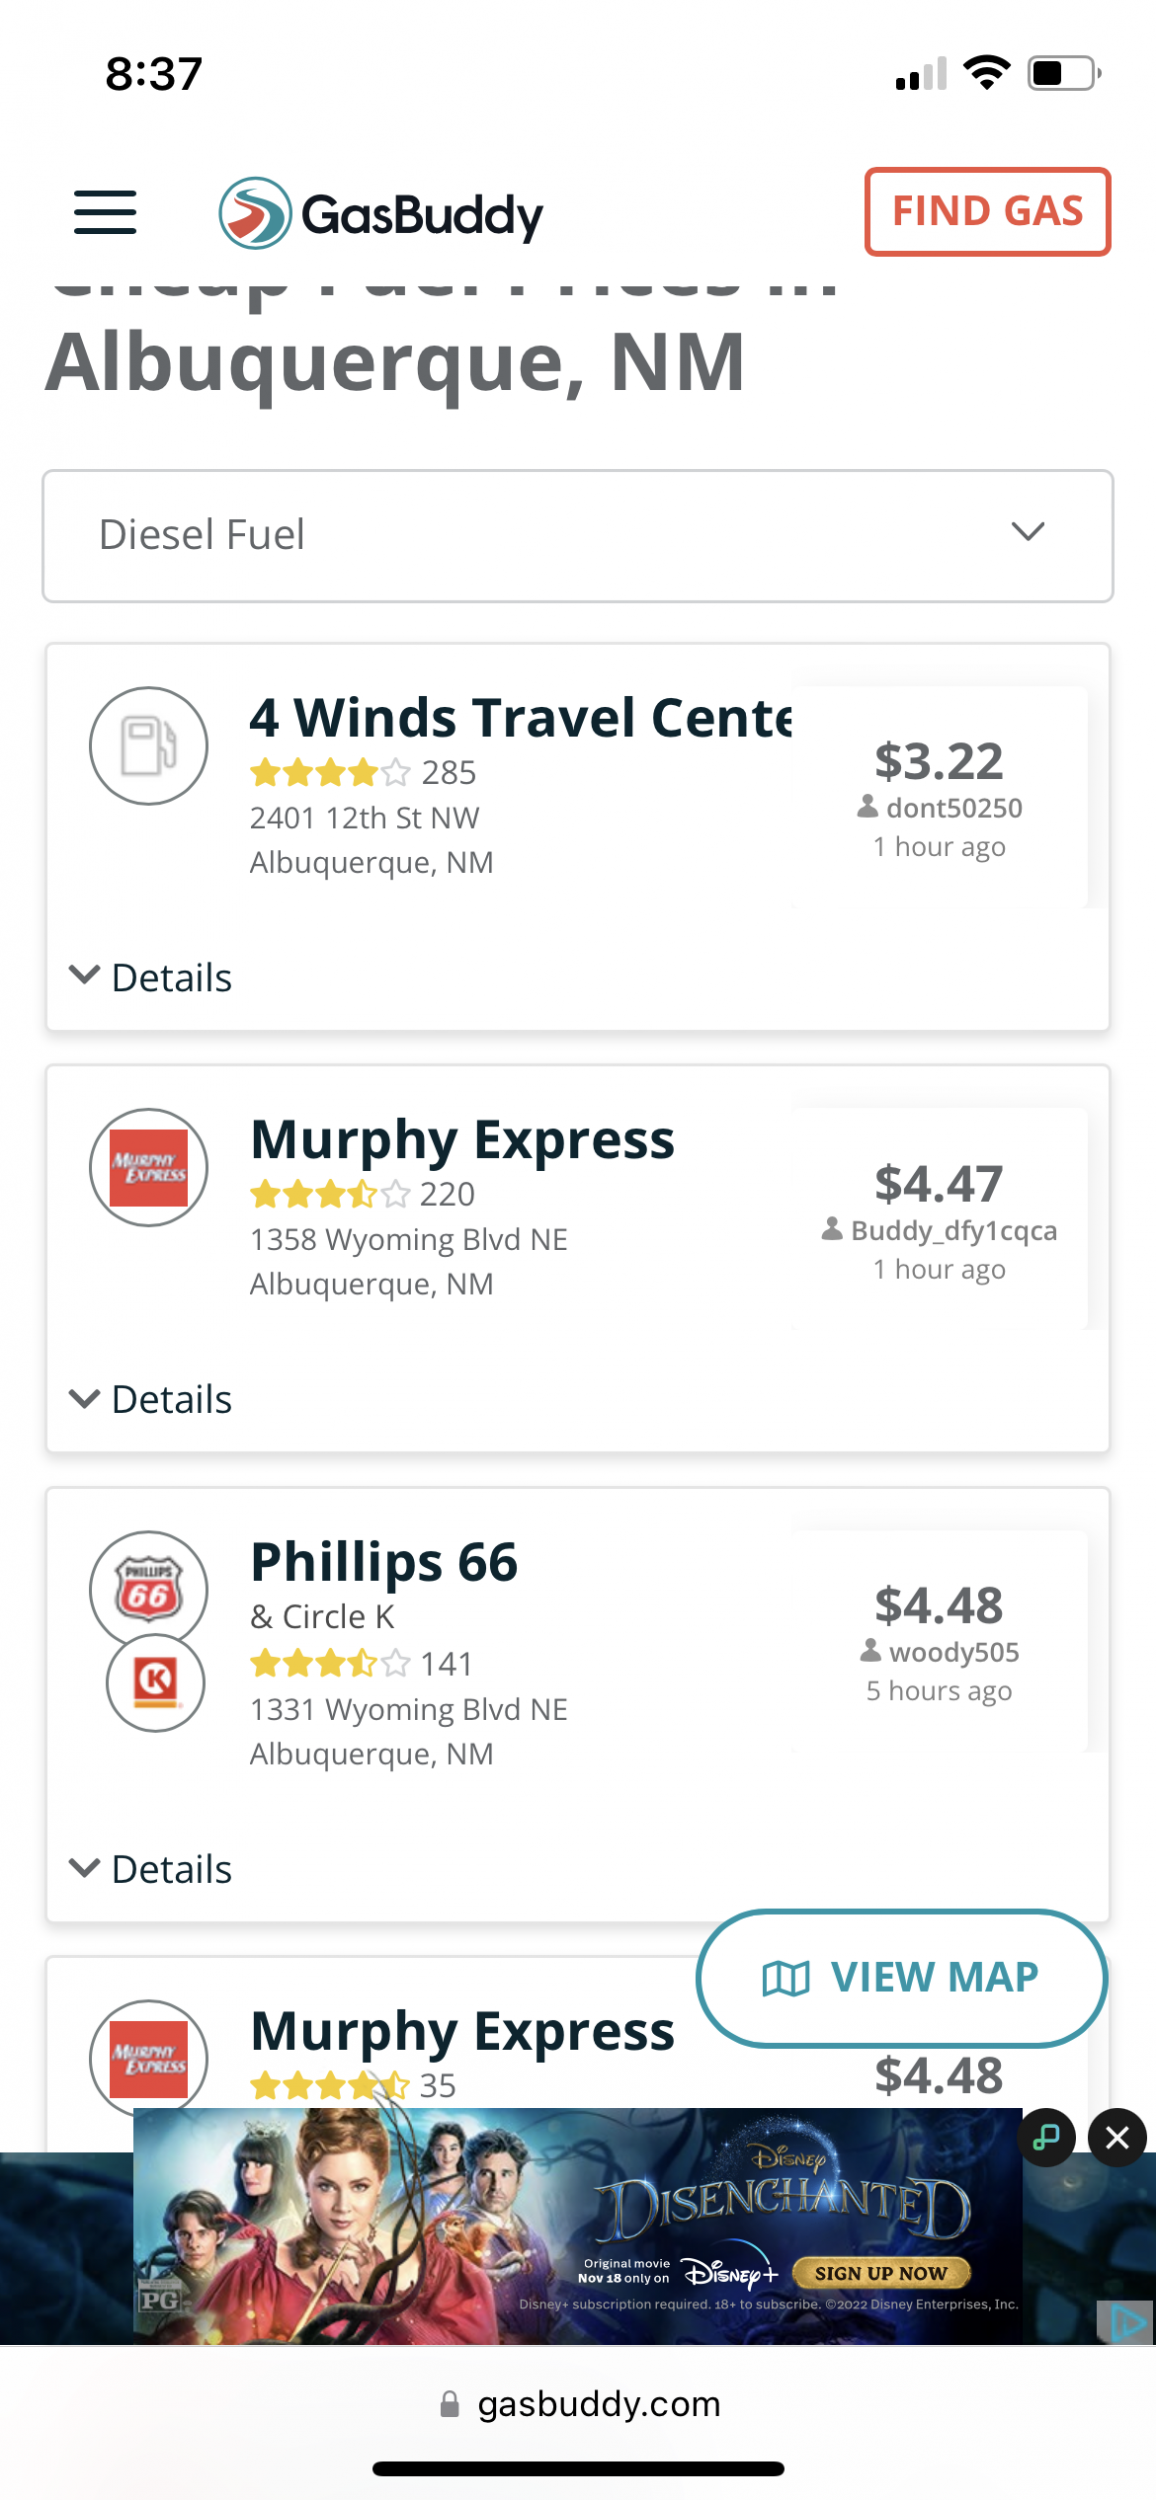The width and height of the screenshot is (1156, 2500).
Task: Tap the GasBuddy logo
Action: point(381,213)
